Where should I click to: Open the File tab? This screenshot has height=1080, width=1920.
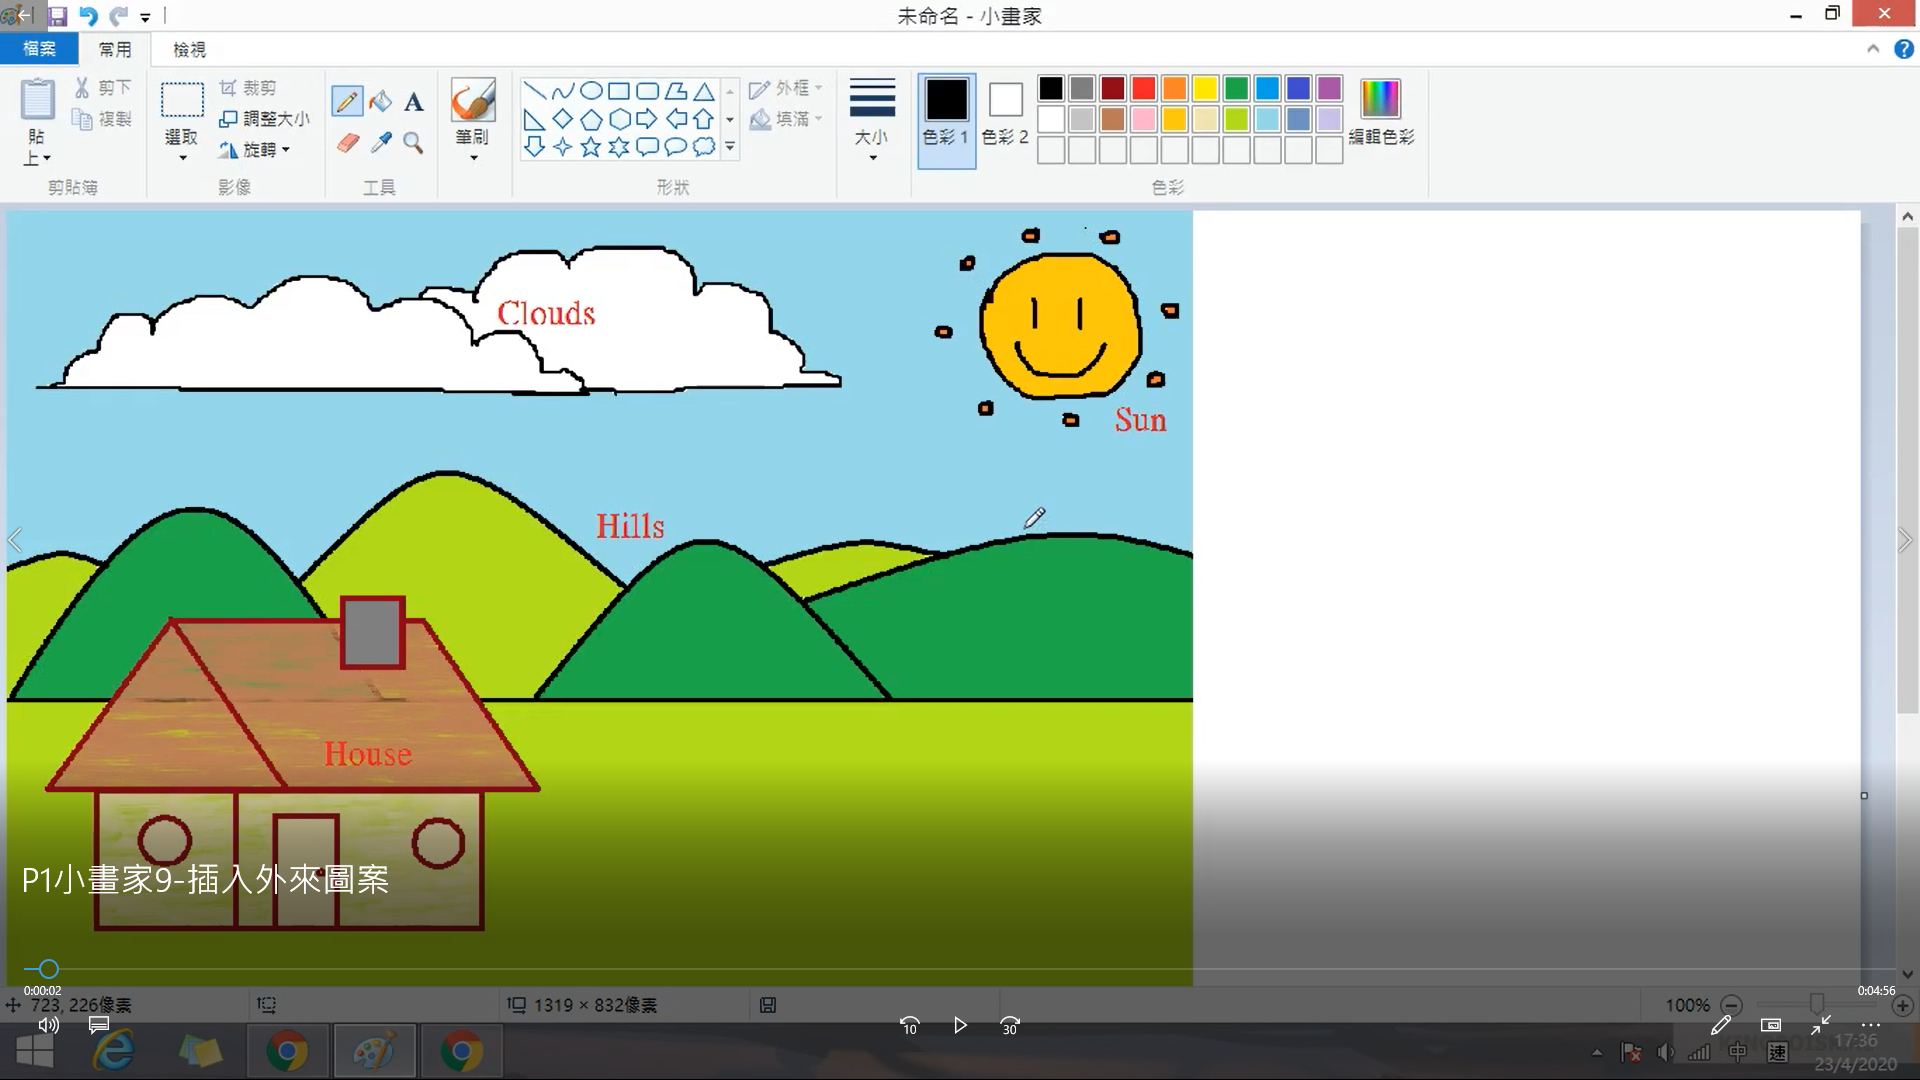(40, 49)
